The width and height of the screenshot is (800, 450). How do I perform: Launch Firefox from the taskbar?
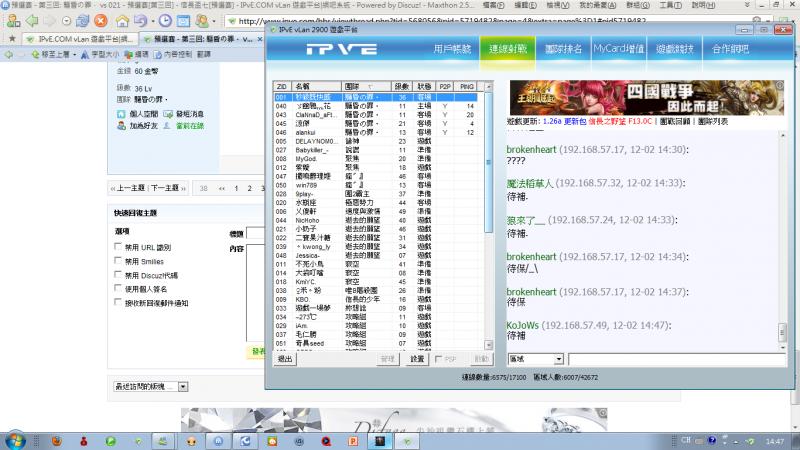click(x=56, y=439)
